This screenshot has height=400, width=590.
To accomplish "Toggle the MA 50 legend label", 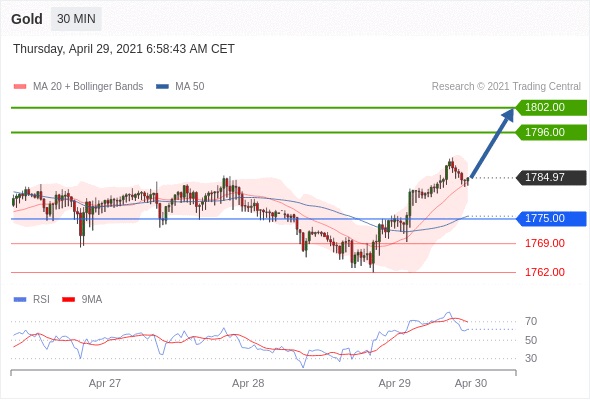I will tap(190, 87).
